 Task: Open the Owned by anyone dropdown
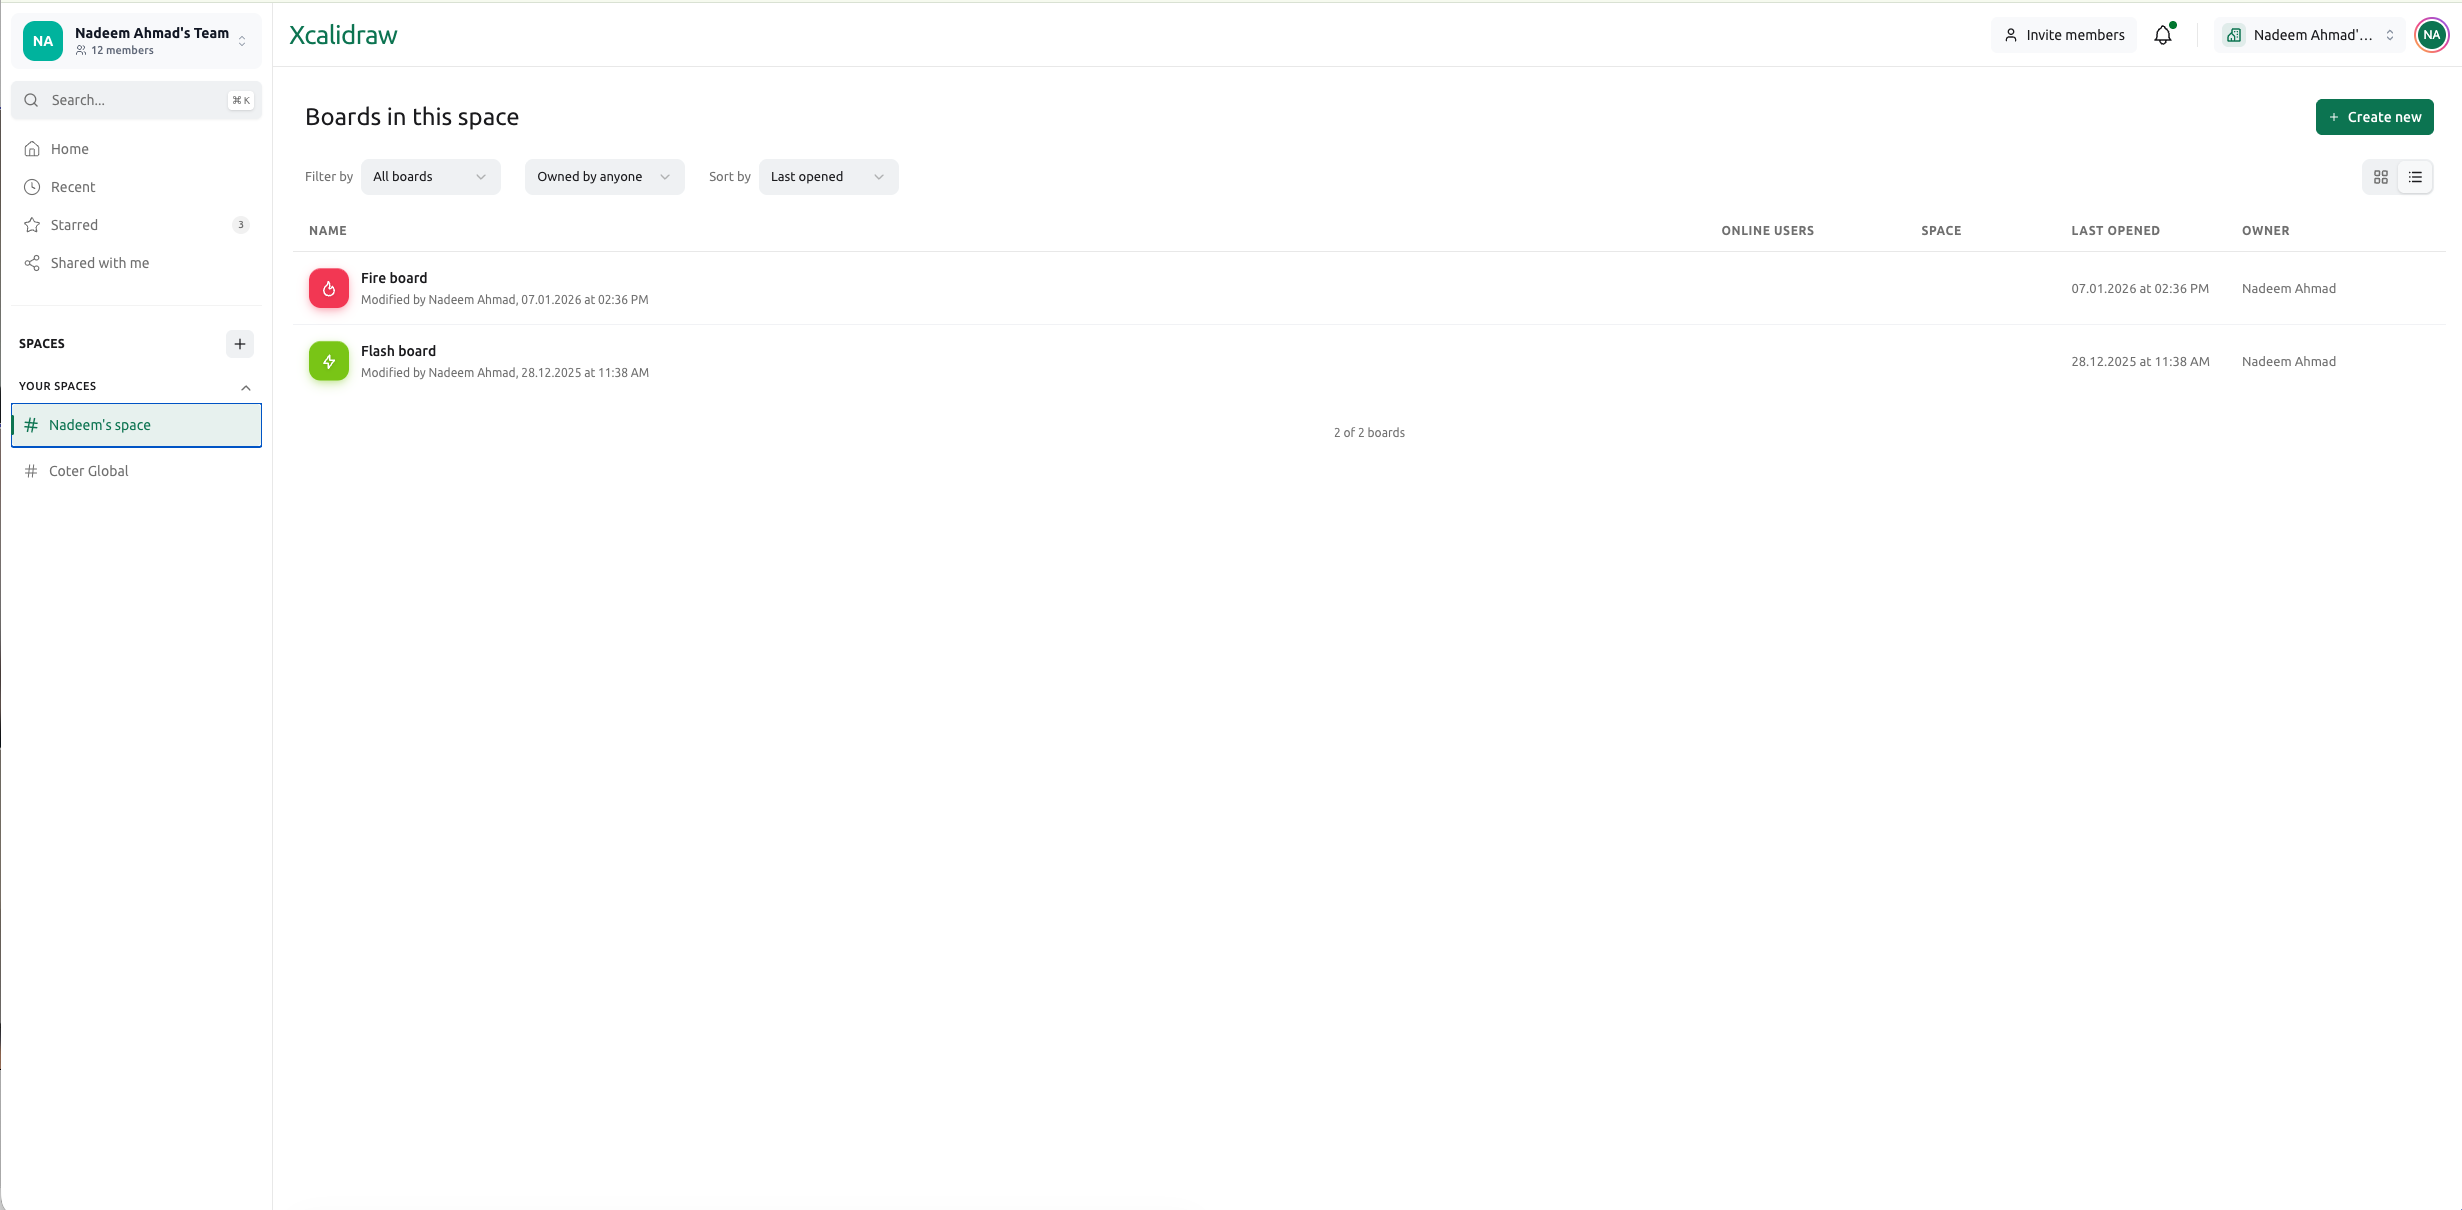[x=604, y=177]
